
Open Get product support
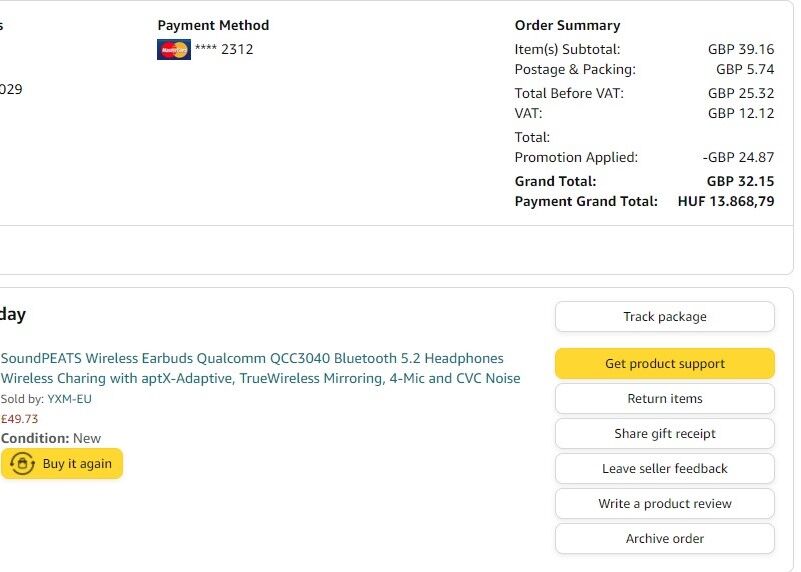point(664,364)
